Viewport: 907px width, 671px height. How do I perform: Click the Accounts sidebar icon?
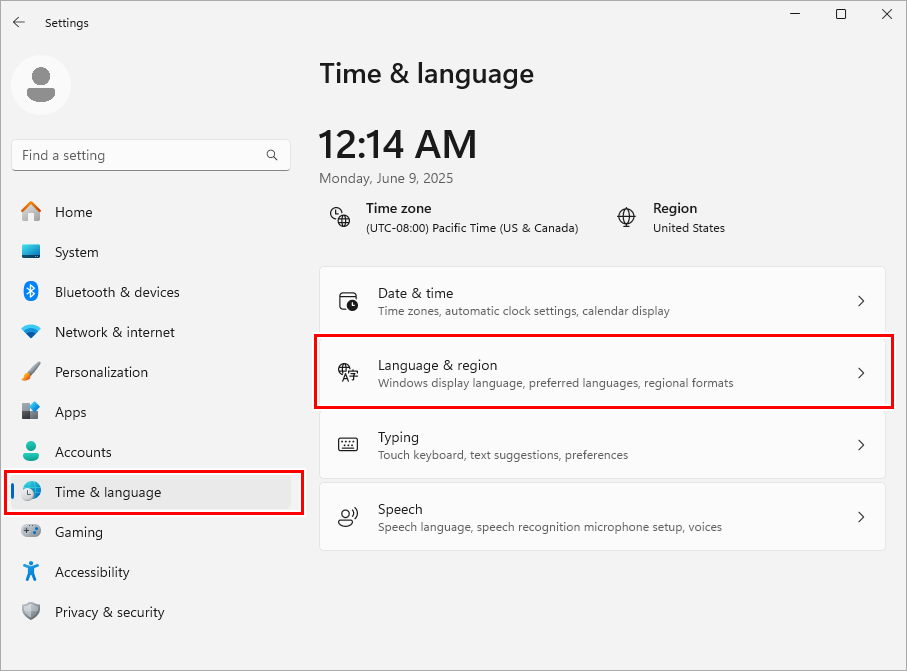(31, 452)
